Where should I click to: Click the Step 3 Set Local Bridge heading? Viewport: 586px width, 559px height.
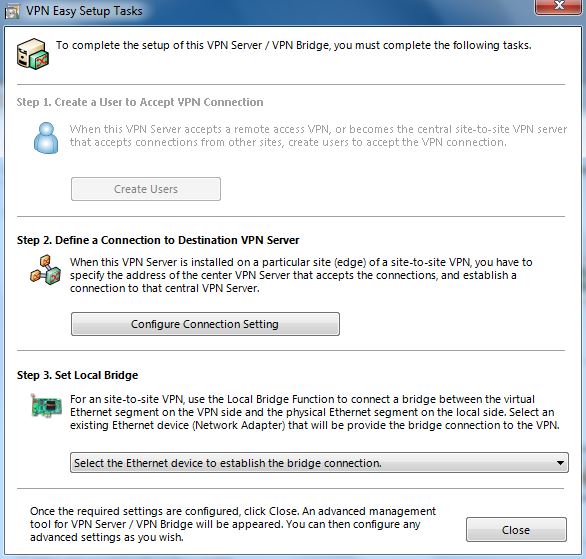(77, 375)
